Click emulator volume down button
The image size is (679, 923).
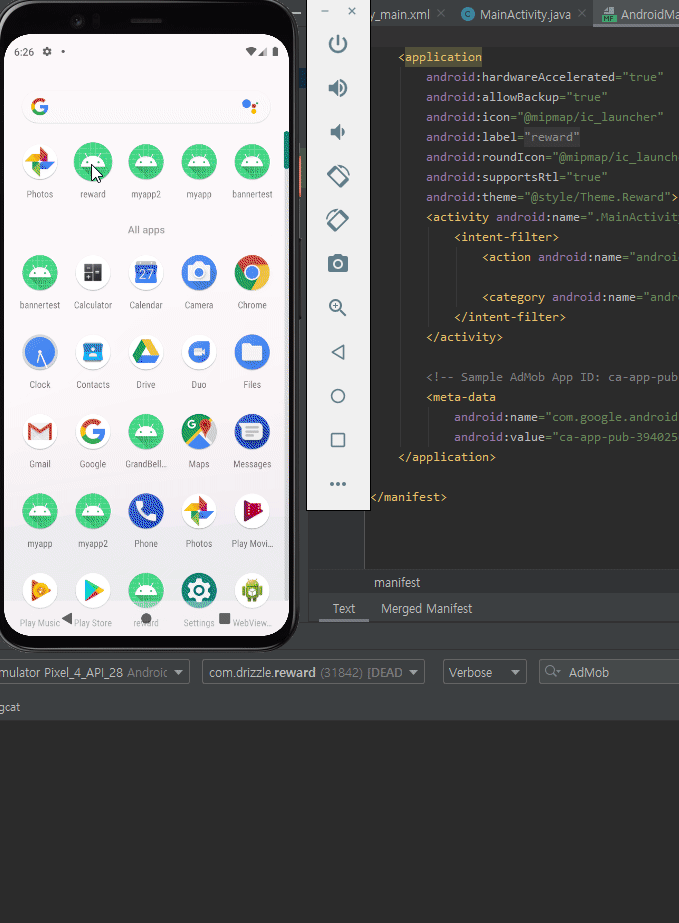[x=338, y=132]
